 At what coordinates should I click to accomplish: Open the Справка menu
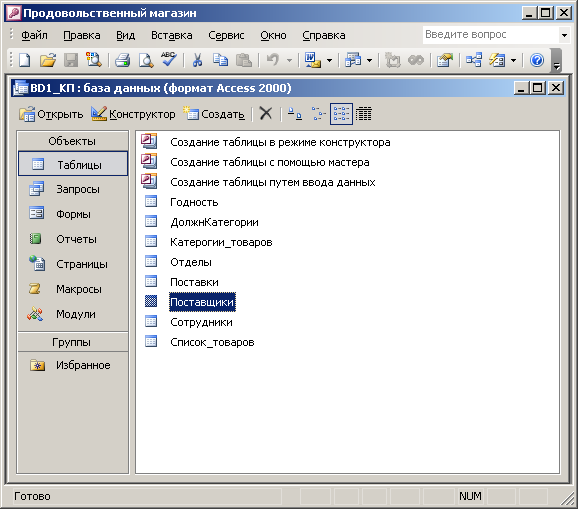(x=324, y=35)
